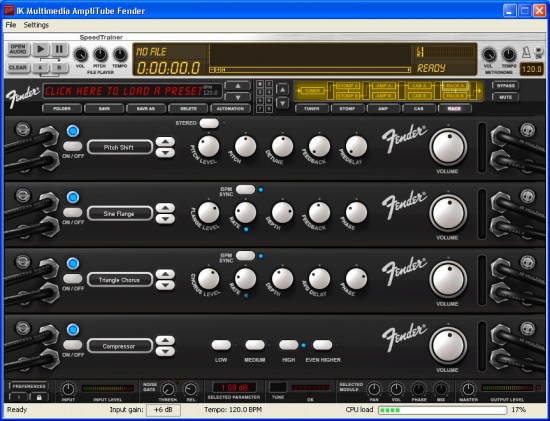Click the file player timeline bar
Viewport: 550px width, 421px height.
point(310,70)
